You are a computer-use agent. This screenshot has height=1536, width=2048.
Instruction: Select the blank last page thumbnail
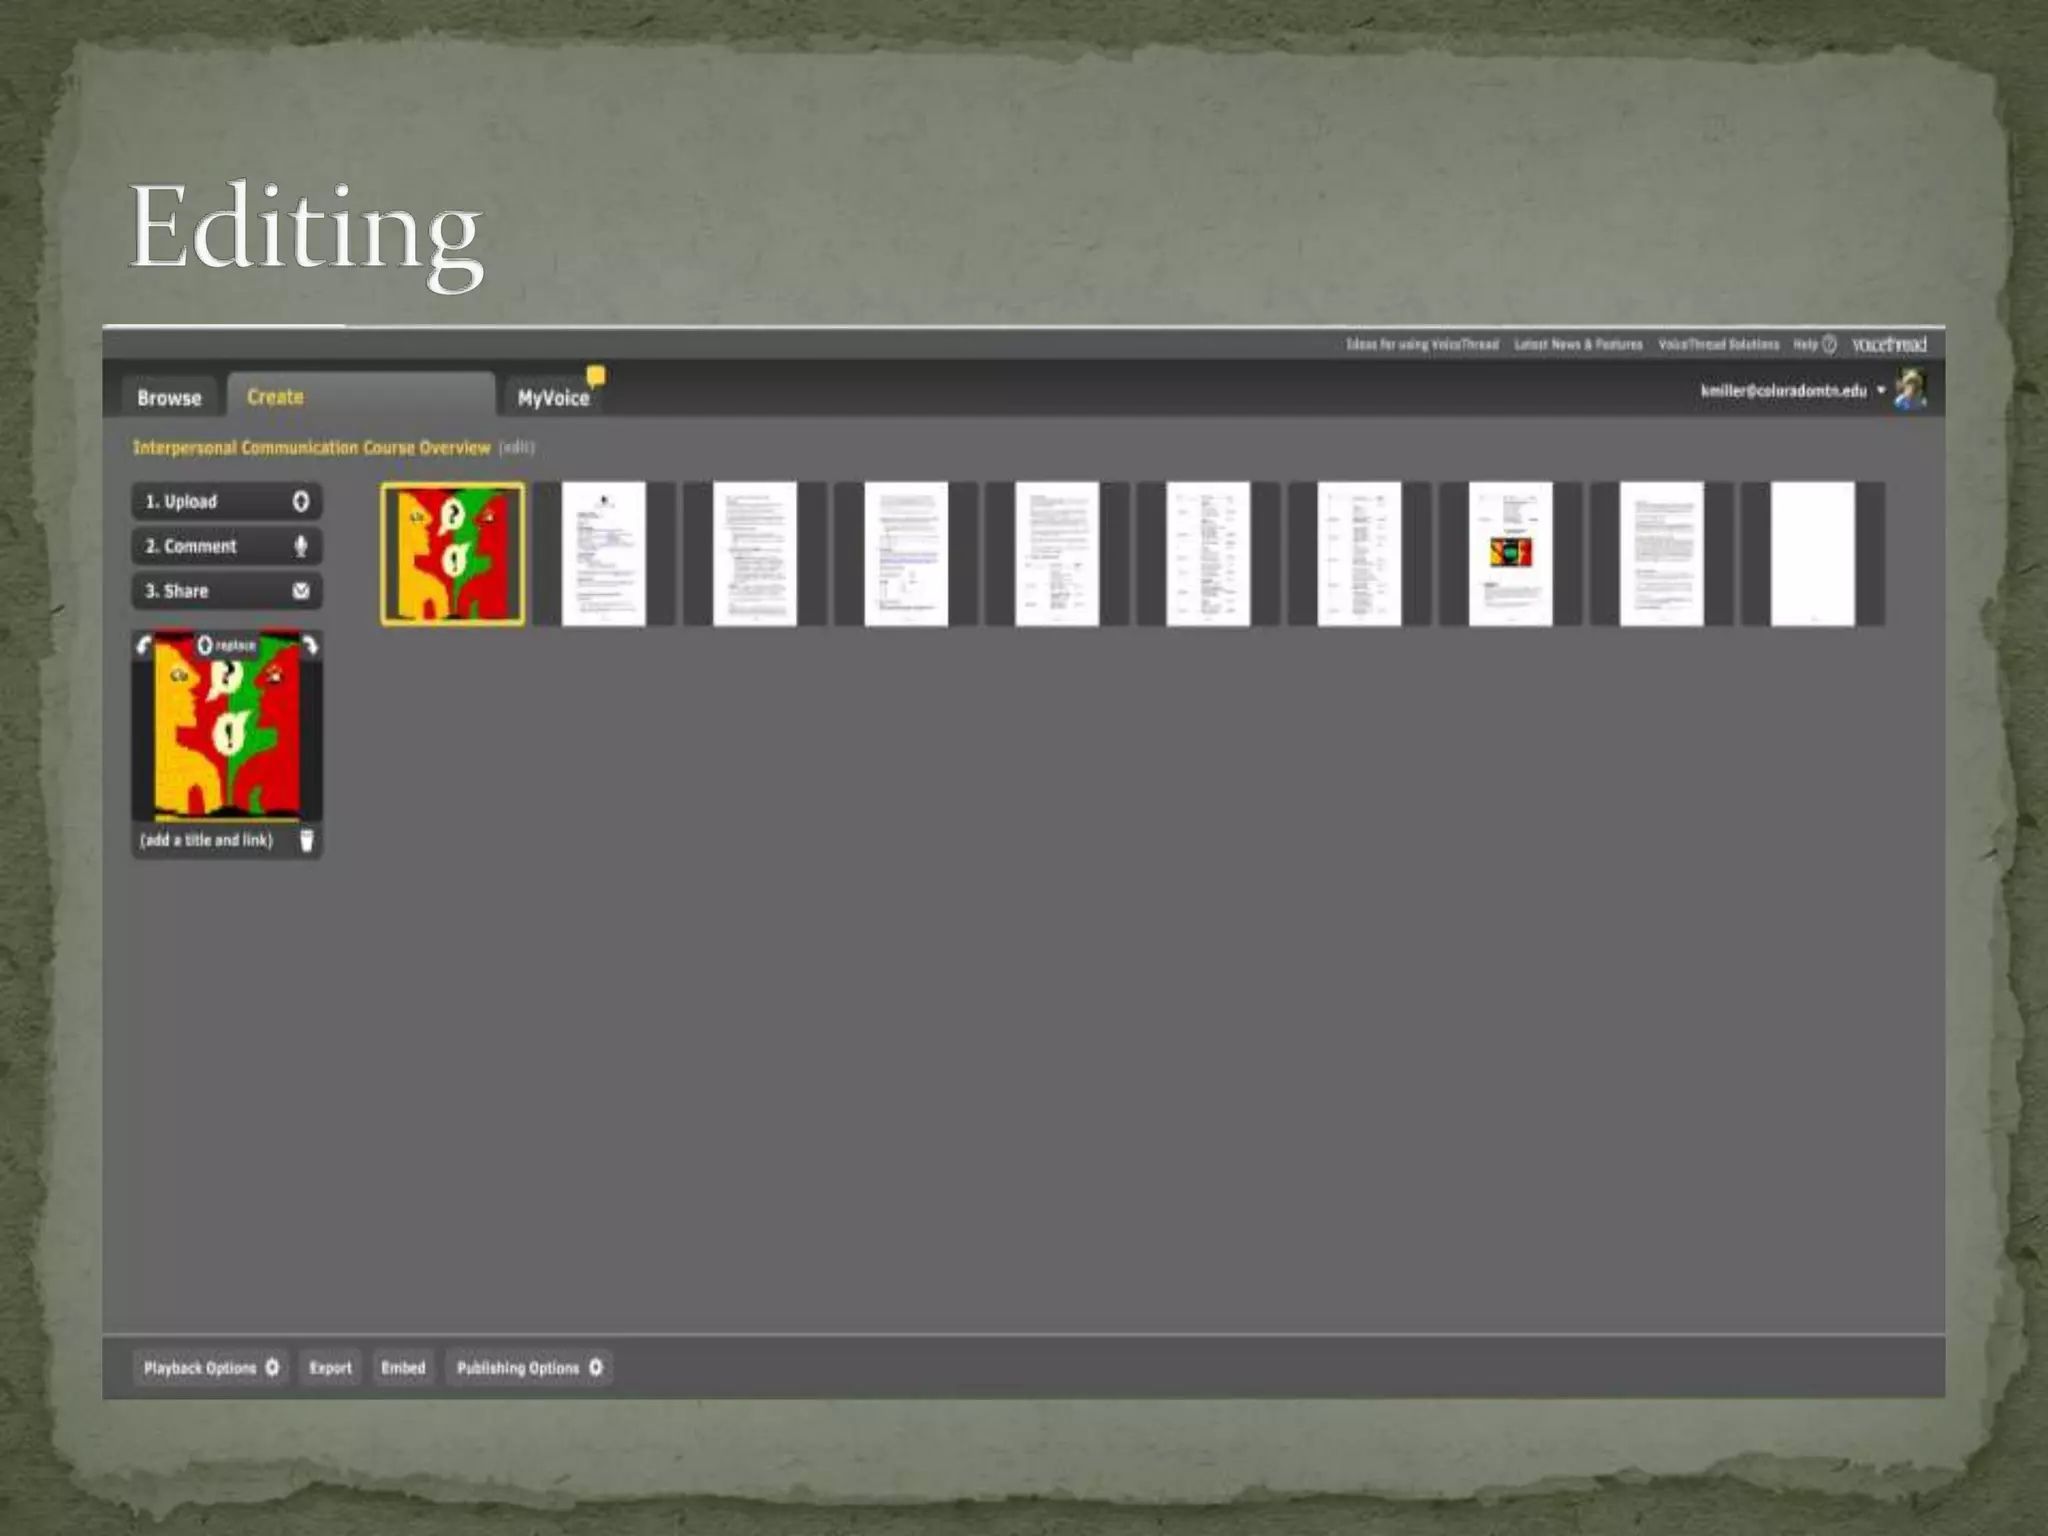[x=1812, y=554]
